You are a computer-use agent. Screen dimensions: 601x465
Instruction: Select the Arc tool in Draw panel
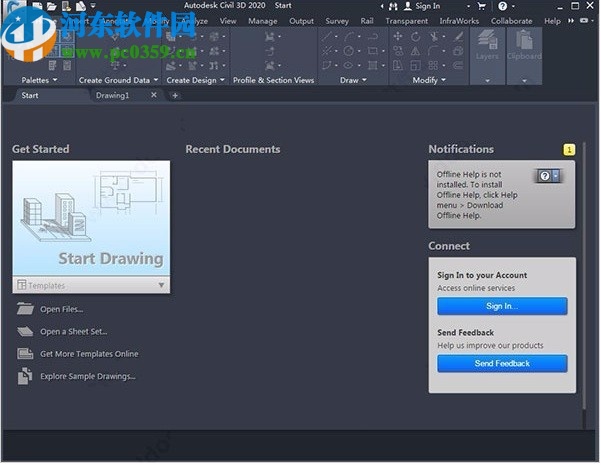[x=349, y=36]
